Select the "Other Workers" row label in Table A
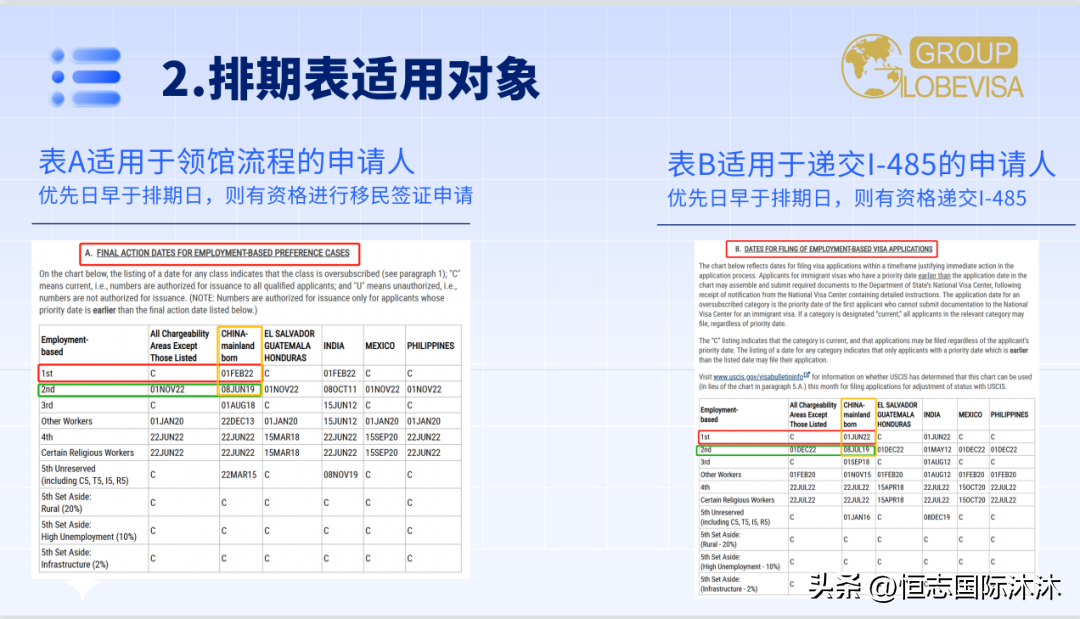Viewport: 1080px width, 619px height. (x=66, y=421)
